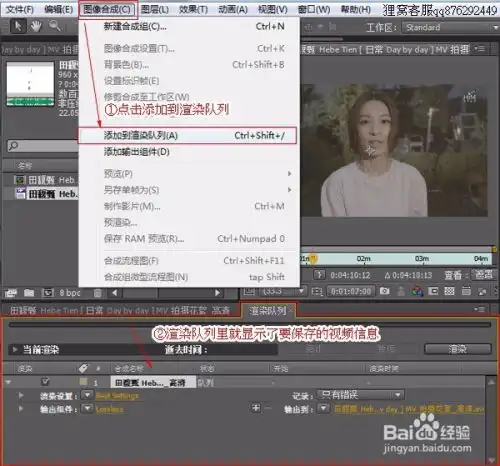
Task: Click the Project panel search field
Action: coord(43,146)
